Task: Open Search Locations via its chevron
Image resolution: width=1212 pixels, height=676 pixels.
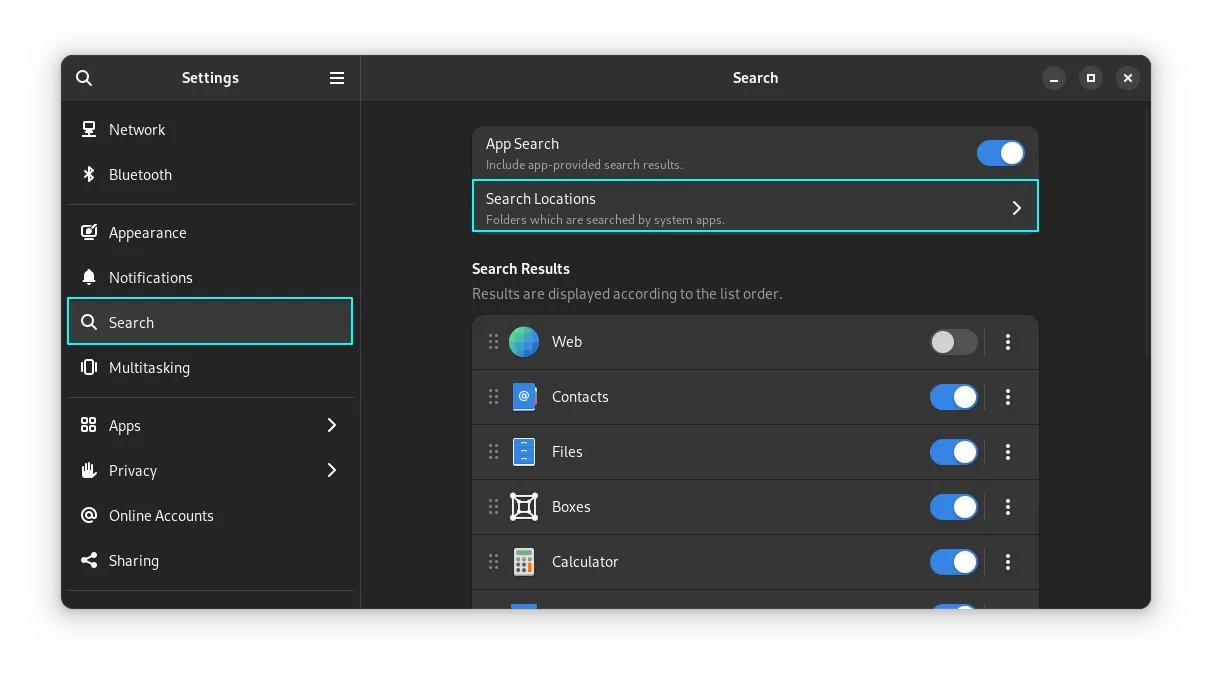Action: [x=1016, y=208]
